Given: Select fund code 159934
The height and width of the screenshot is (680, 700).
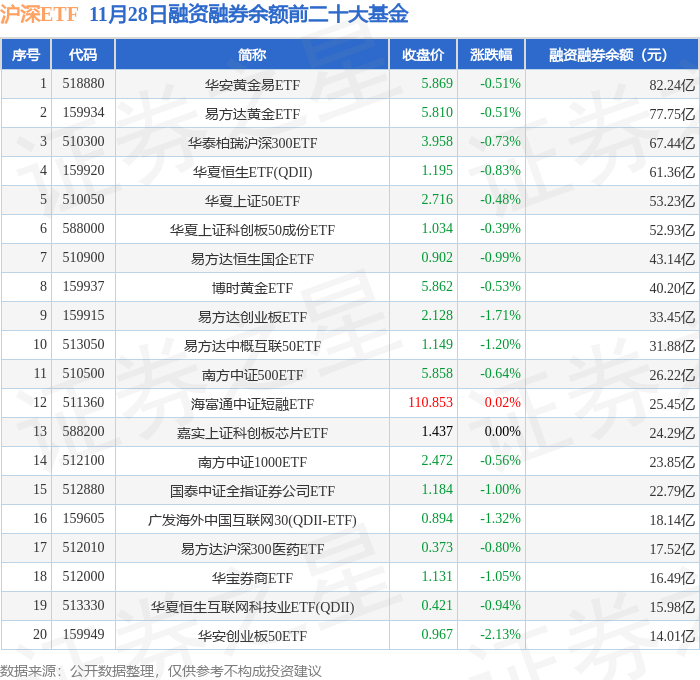Looking at the screenshot, I should coord(83,113).
